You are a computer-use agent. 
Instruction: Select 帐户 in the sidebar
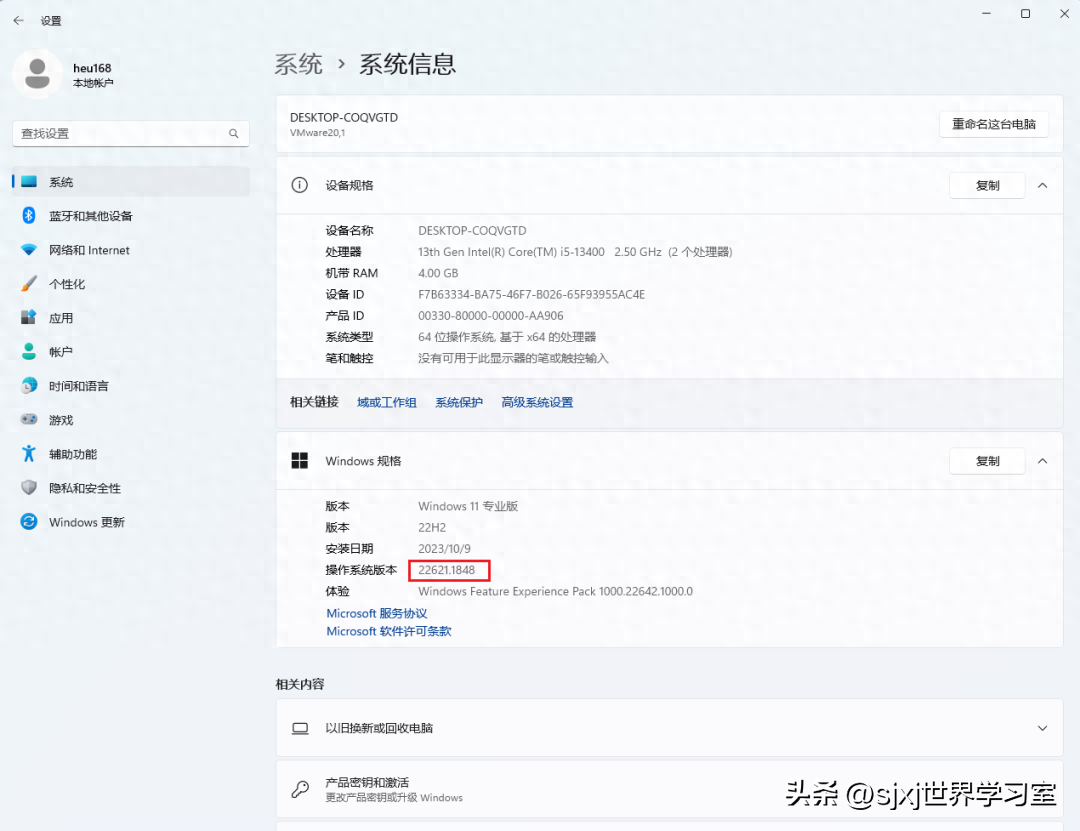131,351
